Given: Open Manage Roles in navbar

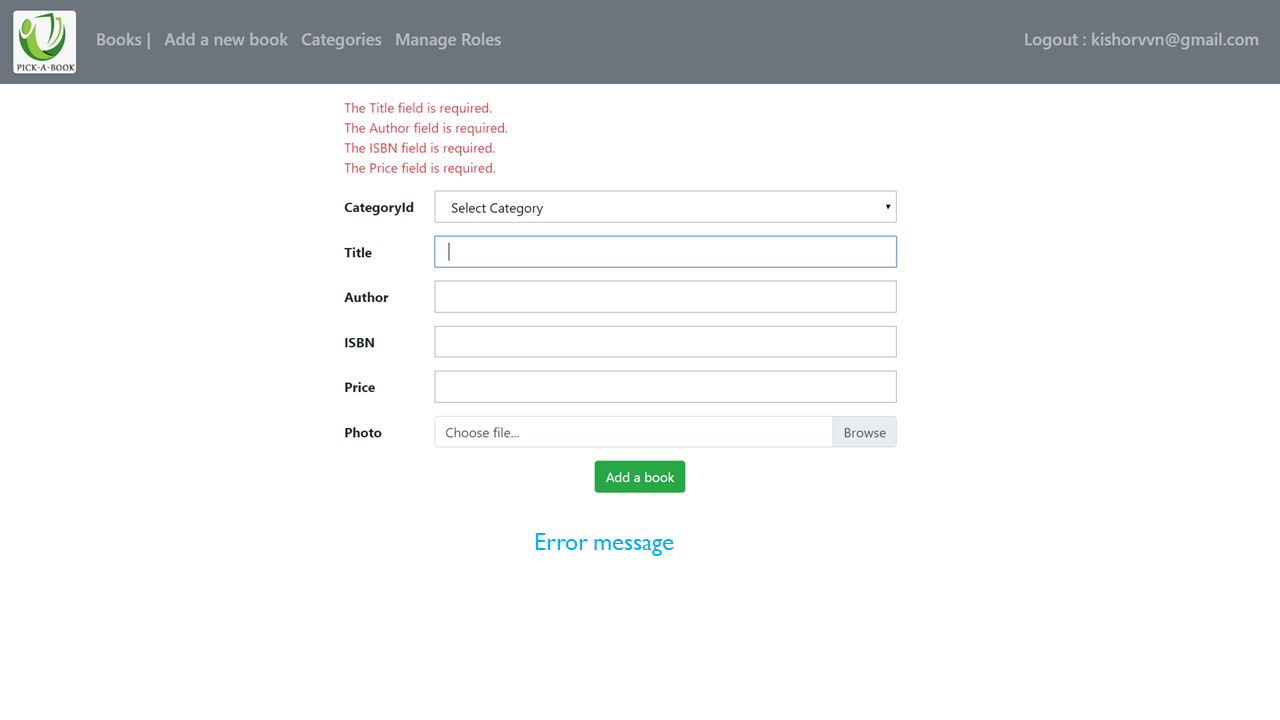Looking at the screenshot, I should pyautogui.click(x=448, y=40).
